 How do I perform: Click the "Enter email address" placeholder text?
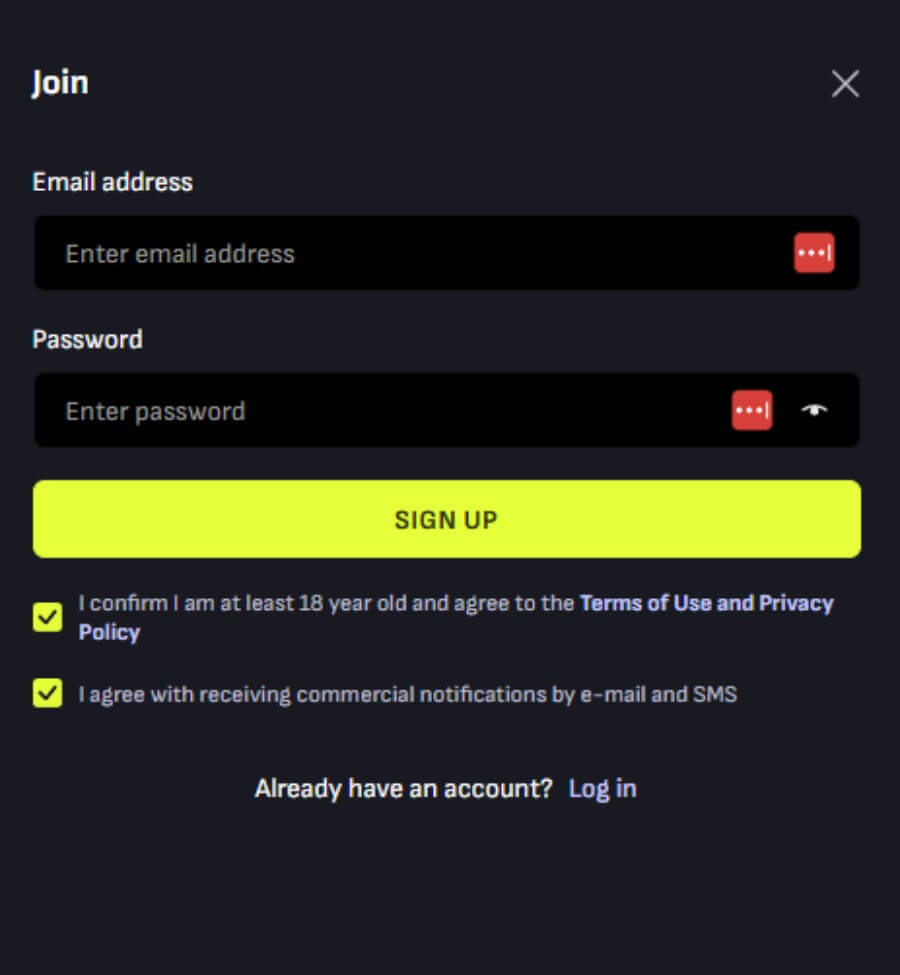[x=180, y=254]
